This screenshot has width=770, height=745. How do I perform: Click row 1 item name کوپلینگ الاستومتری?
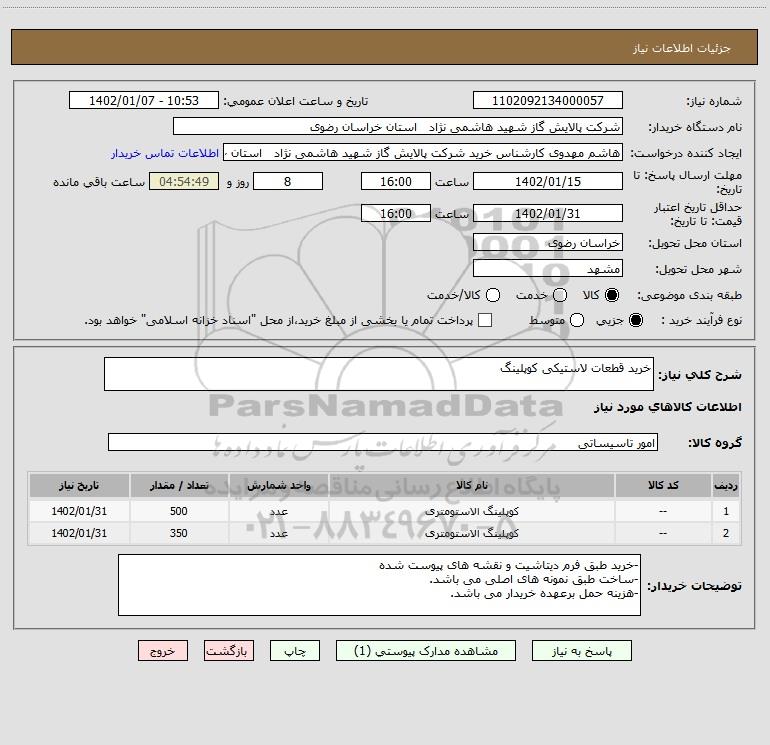pos(471,511)
